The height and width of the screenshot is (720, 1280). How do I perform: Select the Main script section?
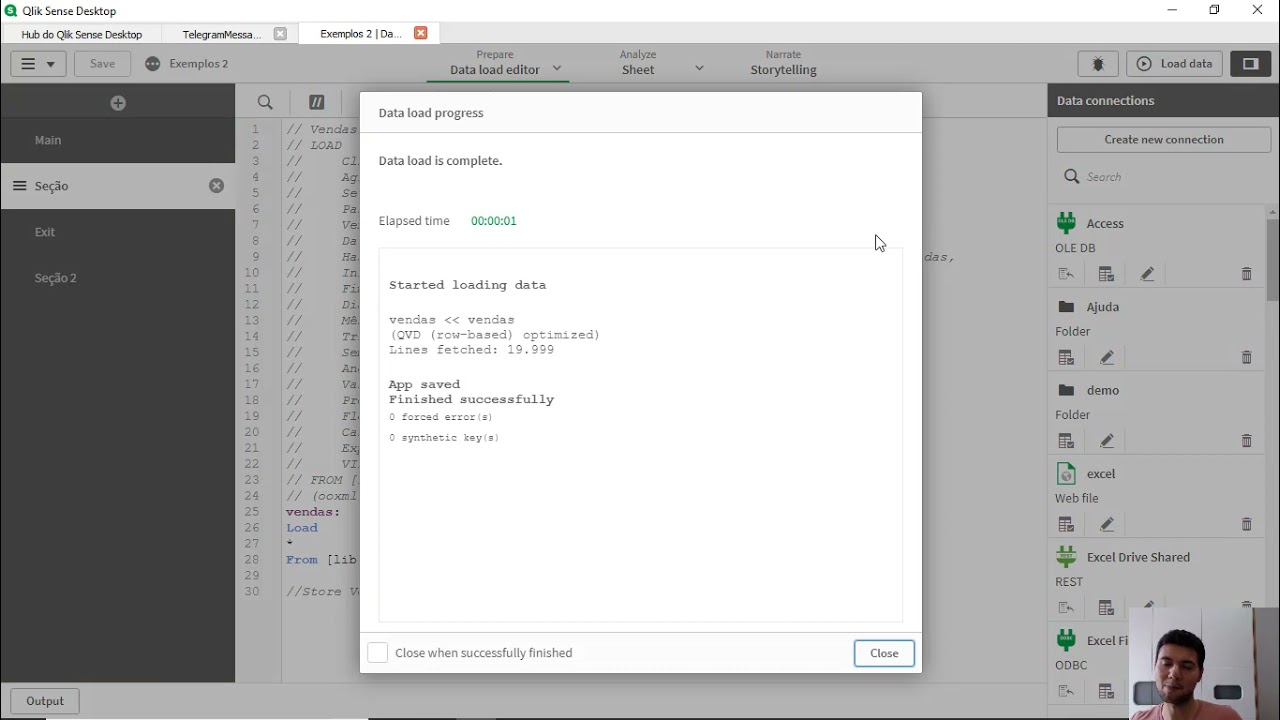tap(118, 140)
